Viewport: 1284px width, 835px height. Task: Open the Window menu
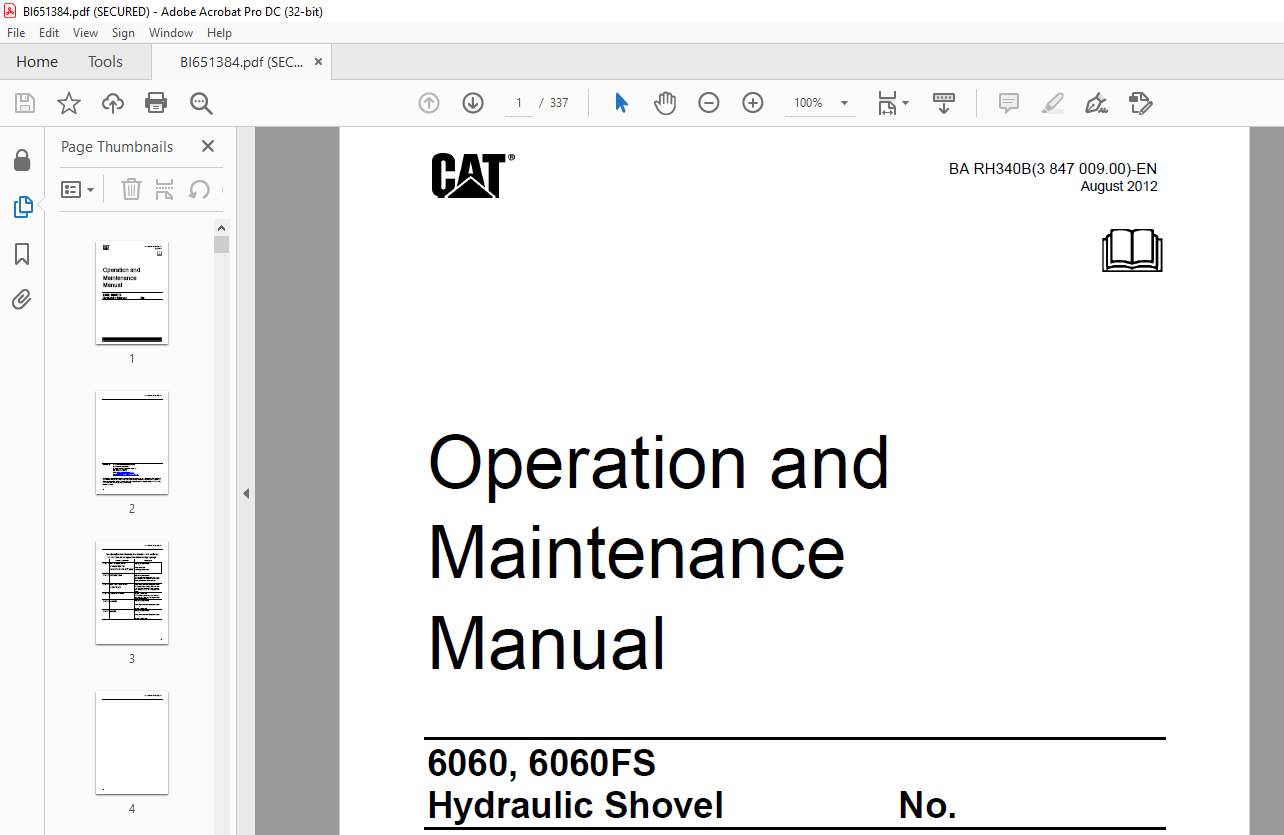tap(171, 33)
